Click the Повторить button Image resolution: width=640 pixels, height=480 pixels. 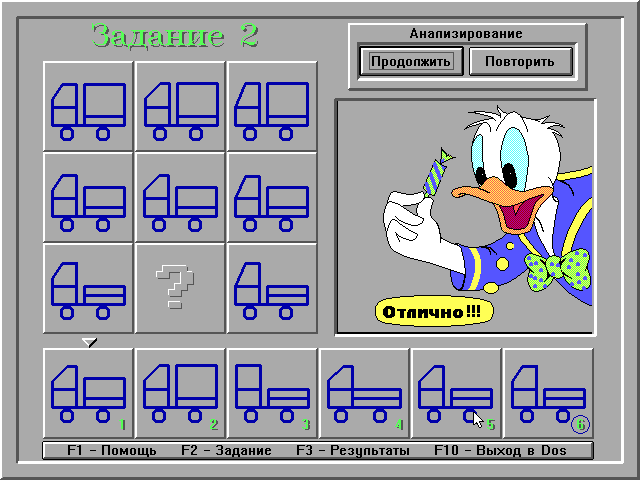(521, 61)
